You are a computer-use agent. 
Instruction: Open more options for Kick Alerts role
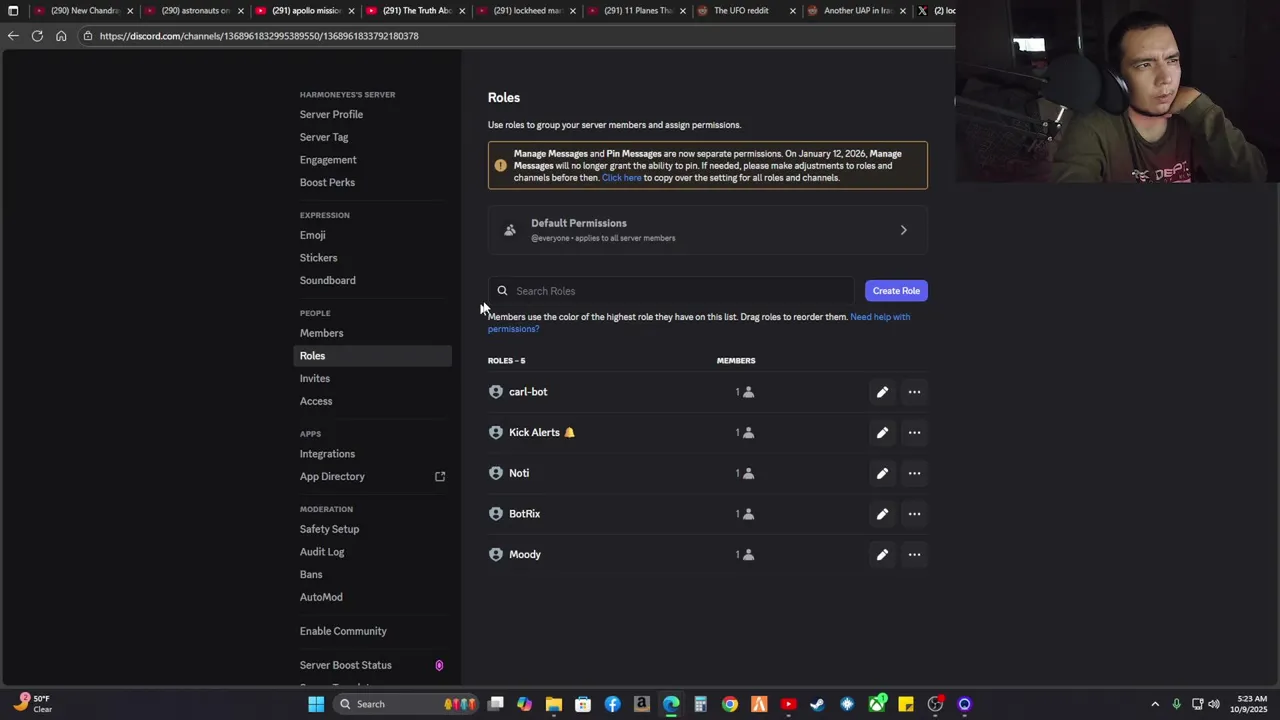click(x=914, y=433)
